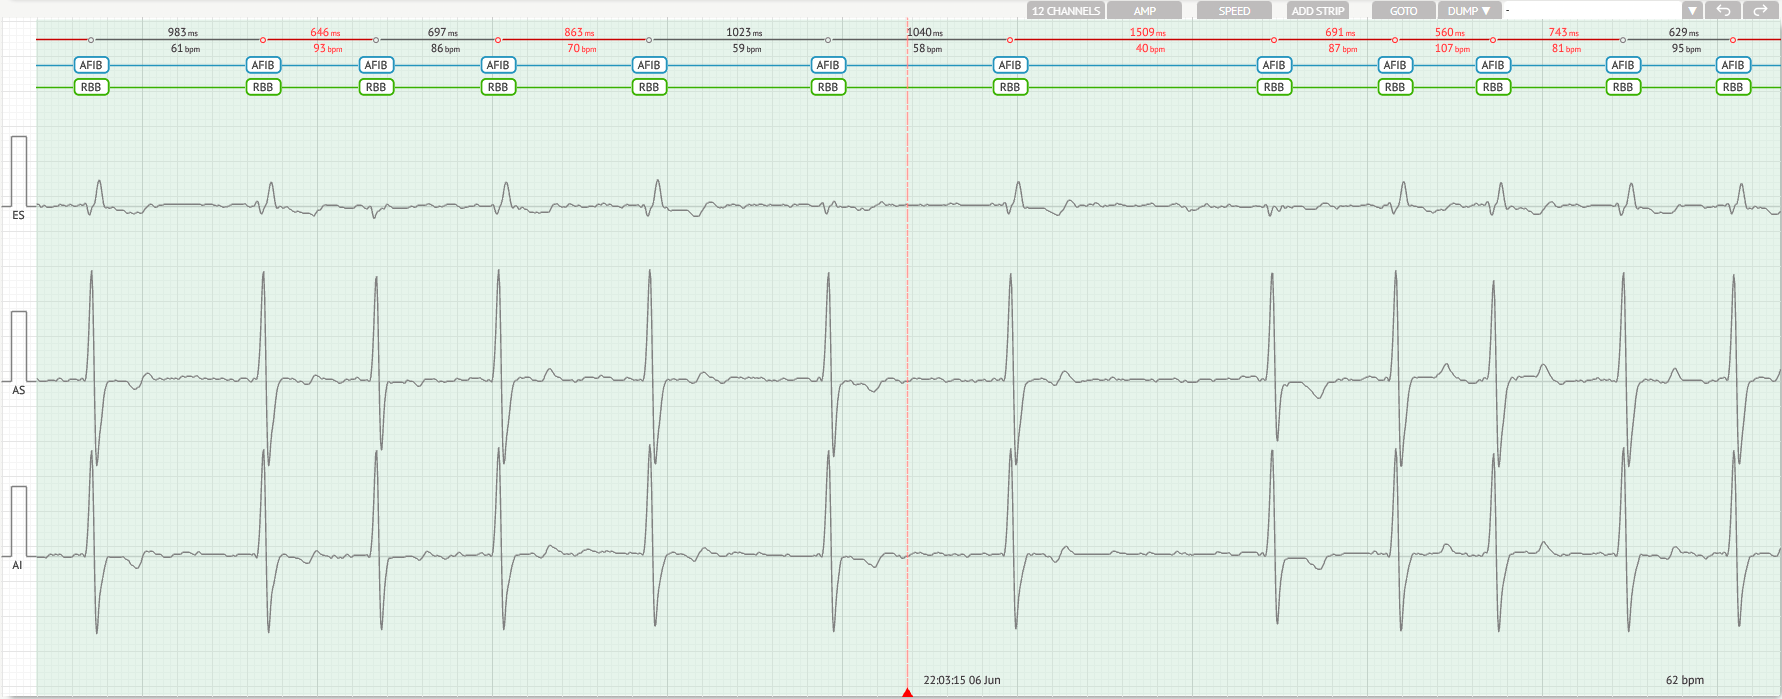Click the redo arrow icon
Screen dimensions: 1782x699
coord(1760,11)
